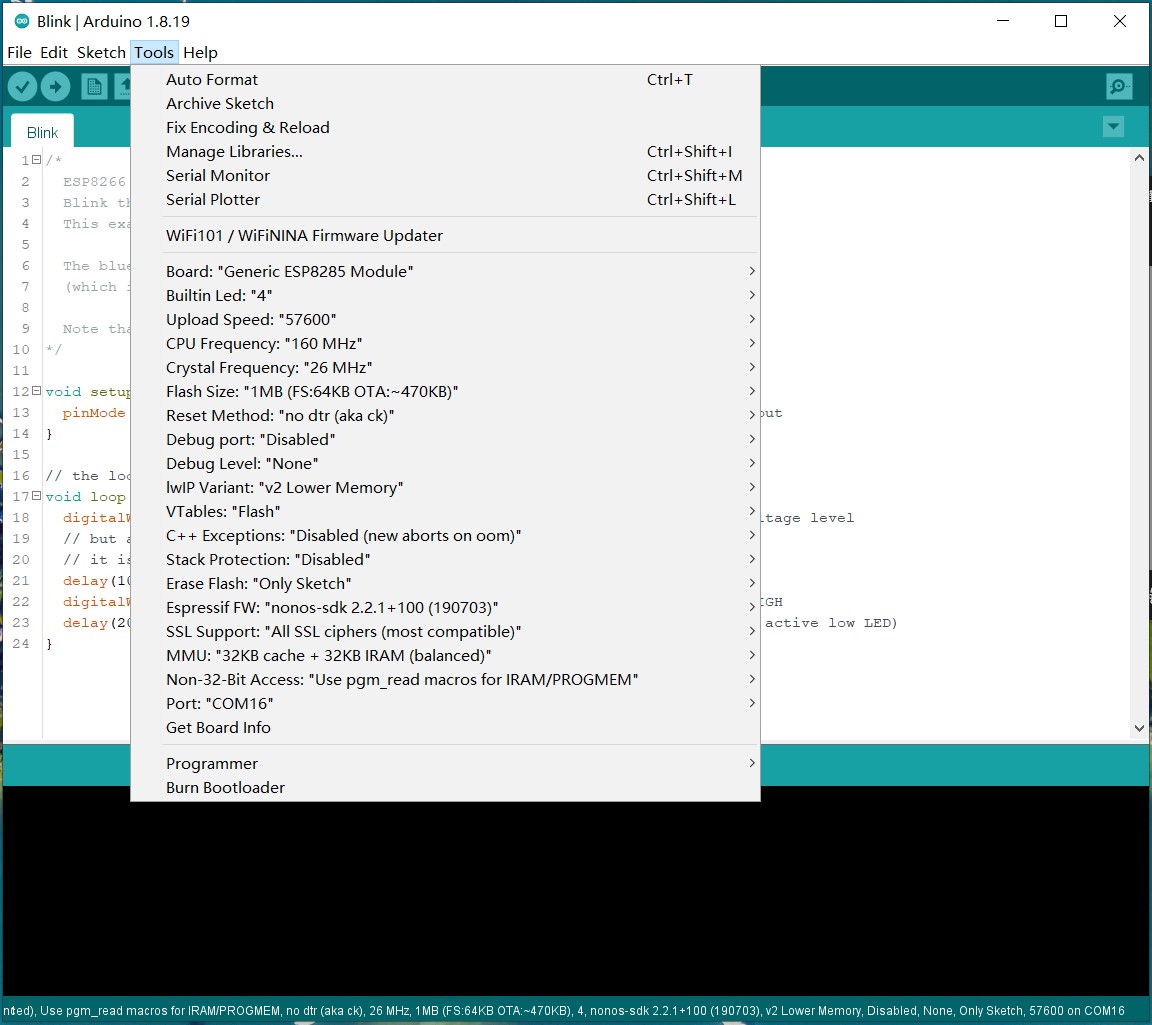Choose Archive Sketch menu entry
Image resolution: width=1152 pixels, height=1025 pixels.
click(x=445, y=104)
